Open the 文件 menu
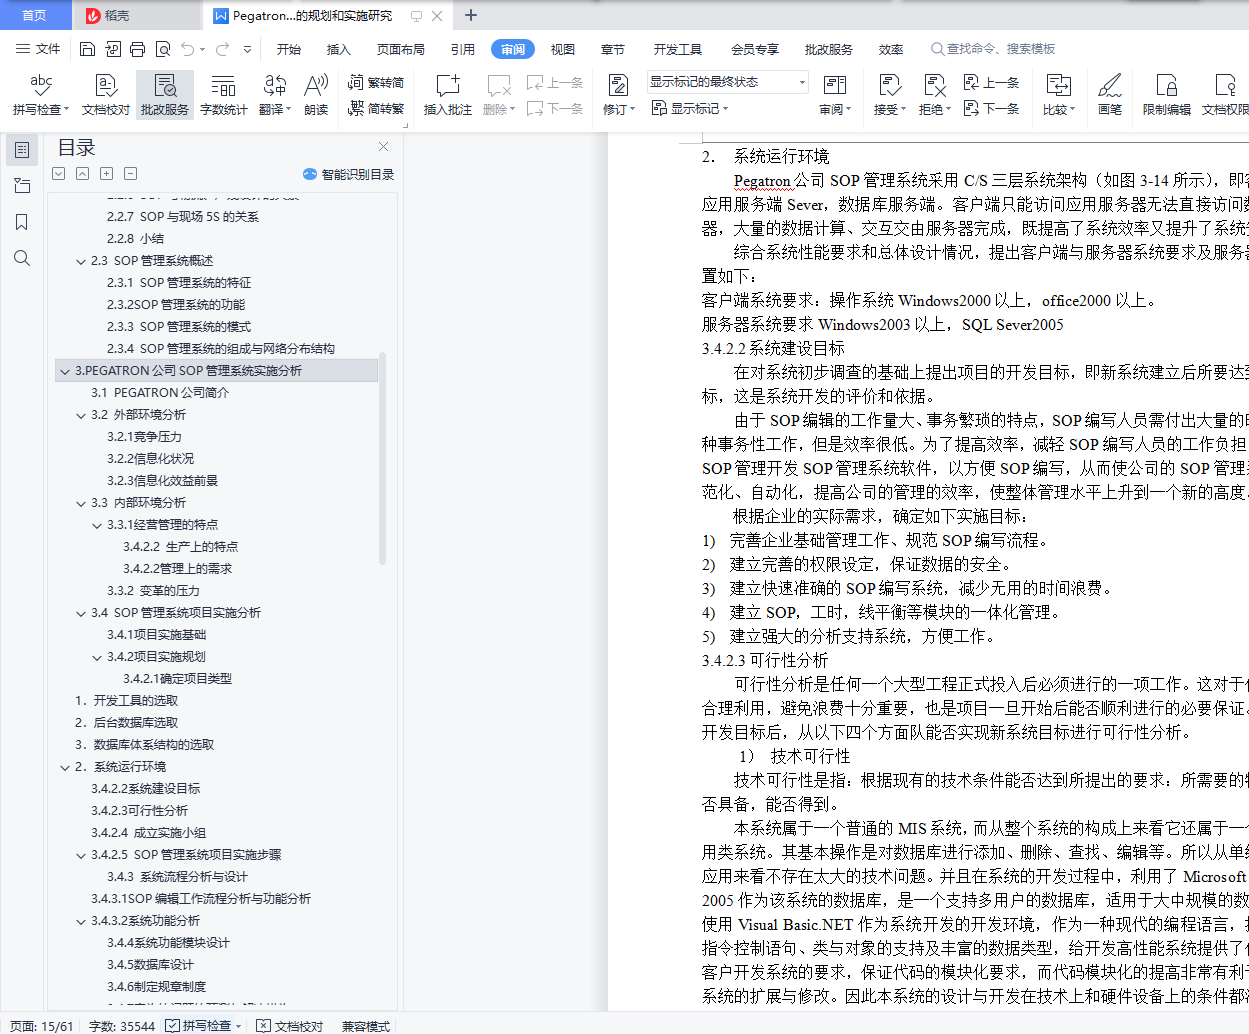 [39, 49]
